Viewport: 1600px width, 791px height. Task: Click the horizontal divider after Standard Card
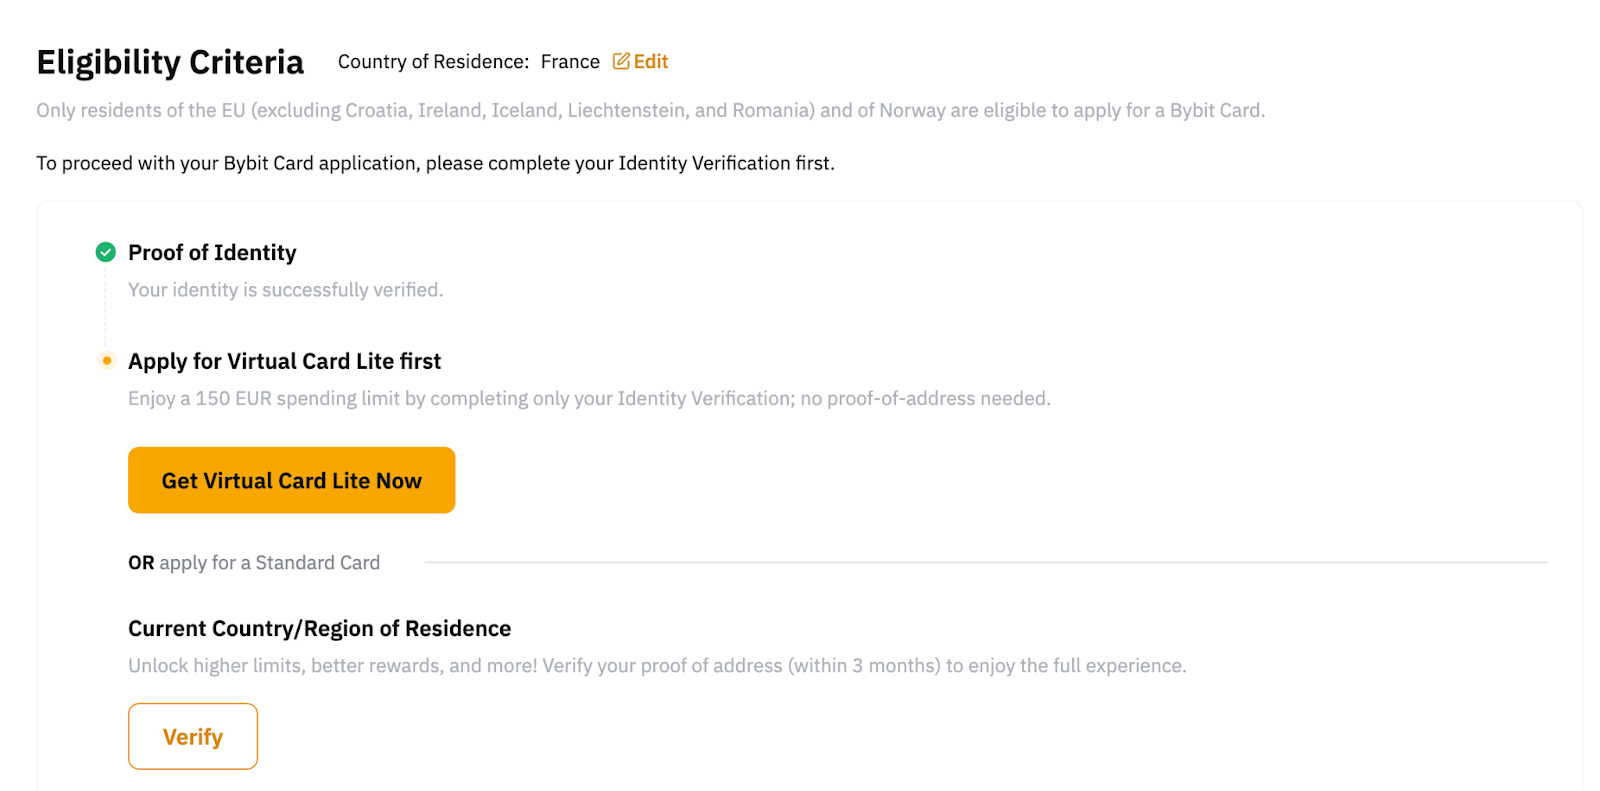(x=985, y=562)
